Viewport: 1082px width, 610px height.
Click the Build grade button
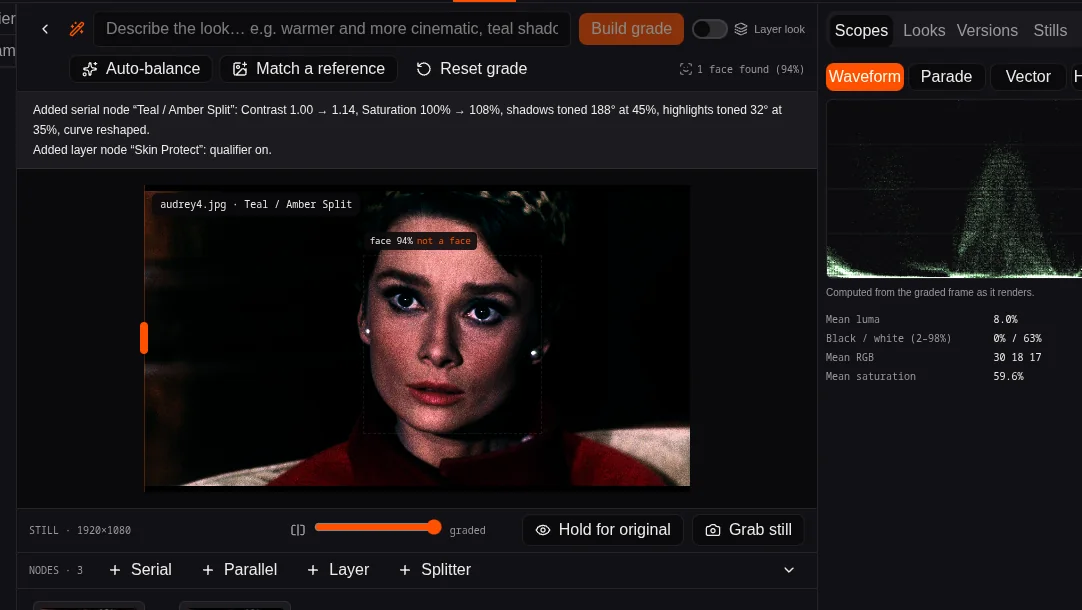pos(631,29)
